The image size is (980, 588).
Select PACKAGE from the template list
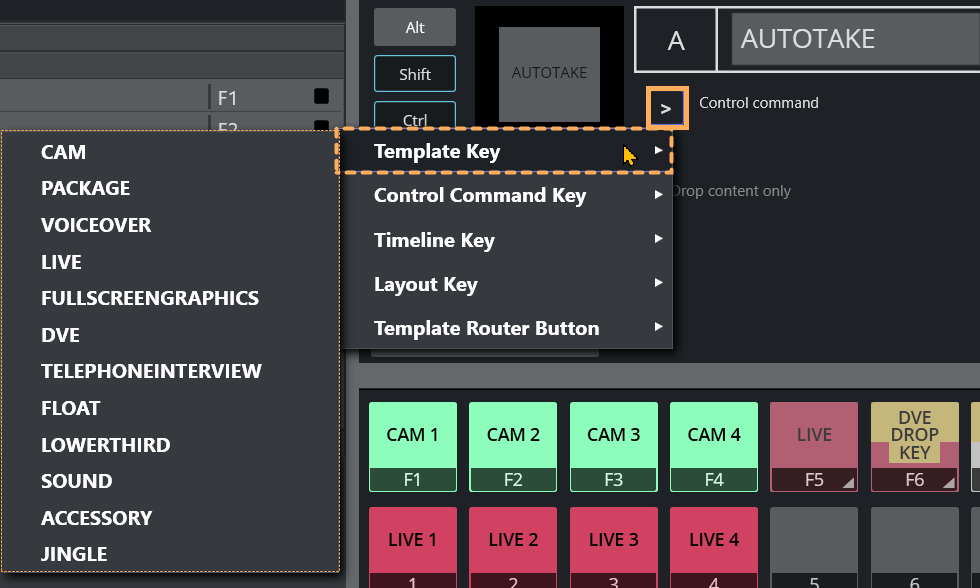pos(86,188)
